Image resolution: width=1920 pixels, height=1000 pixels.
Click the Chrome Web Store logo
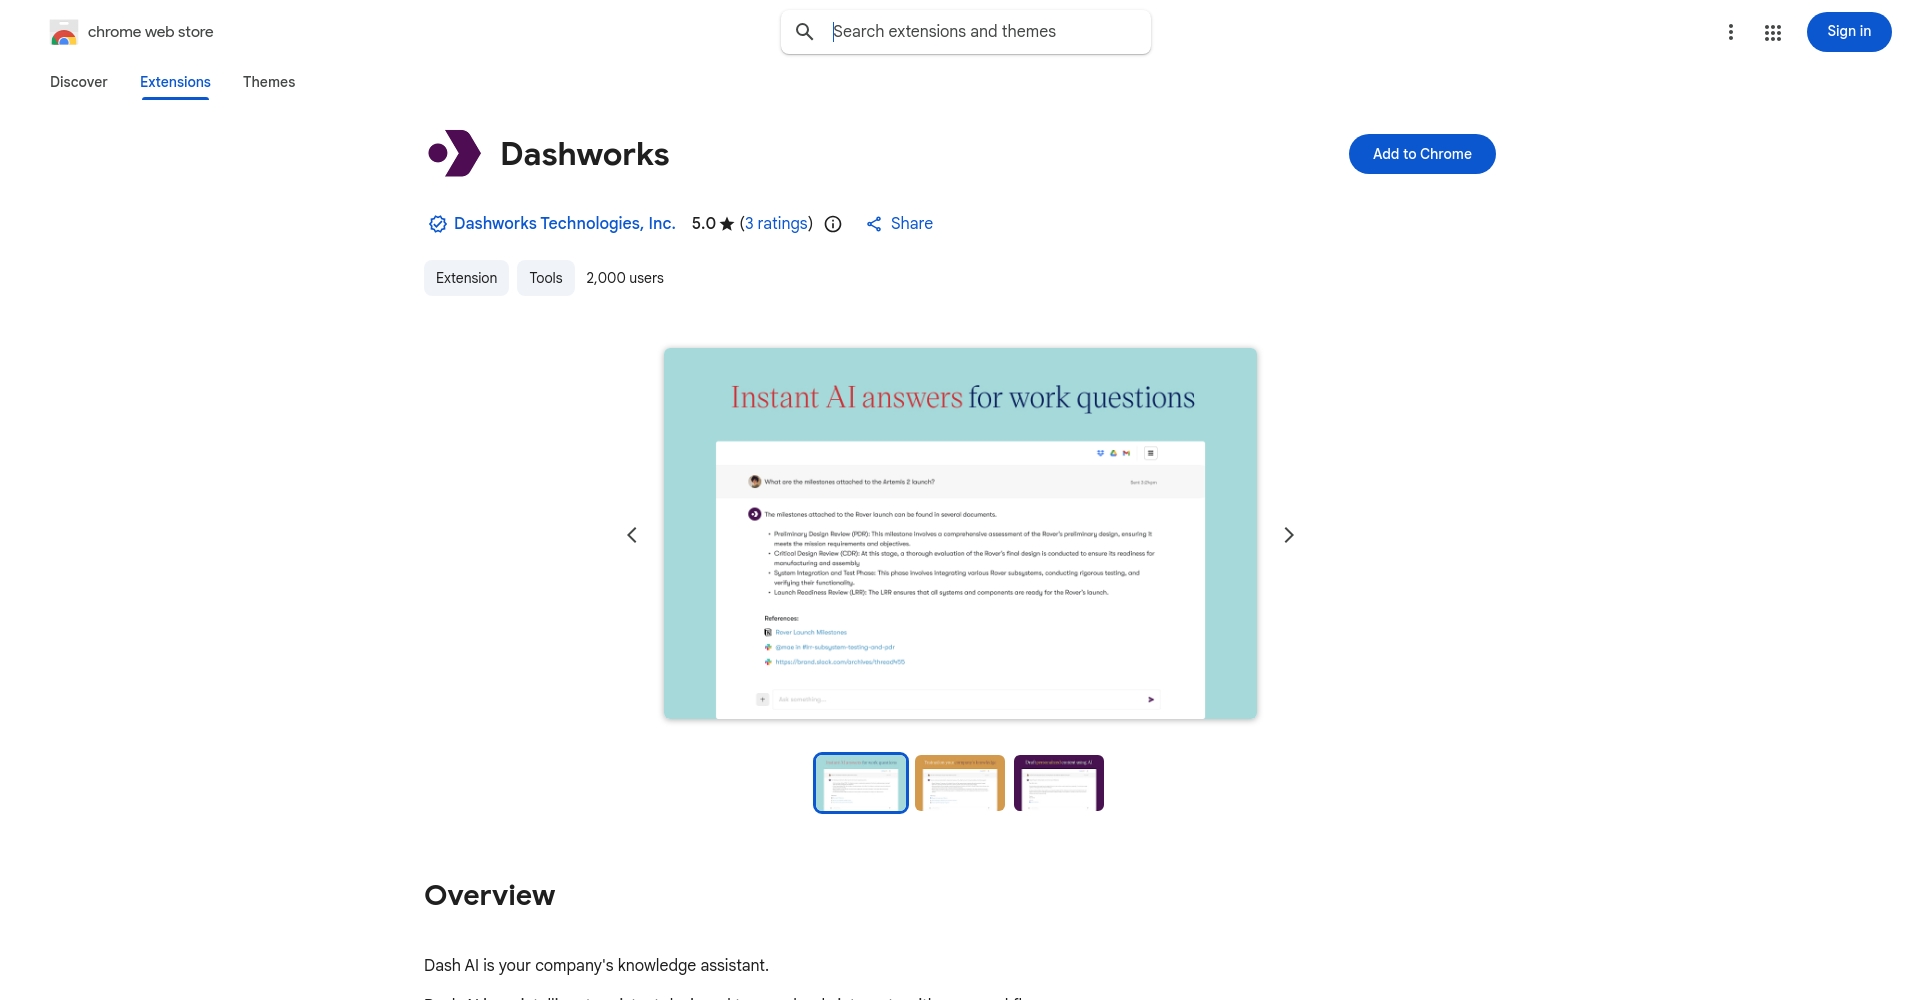pyautogui.click(x=64, y=31)
